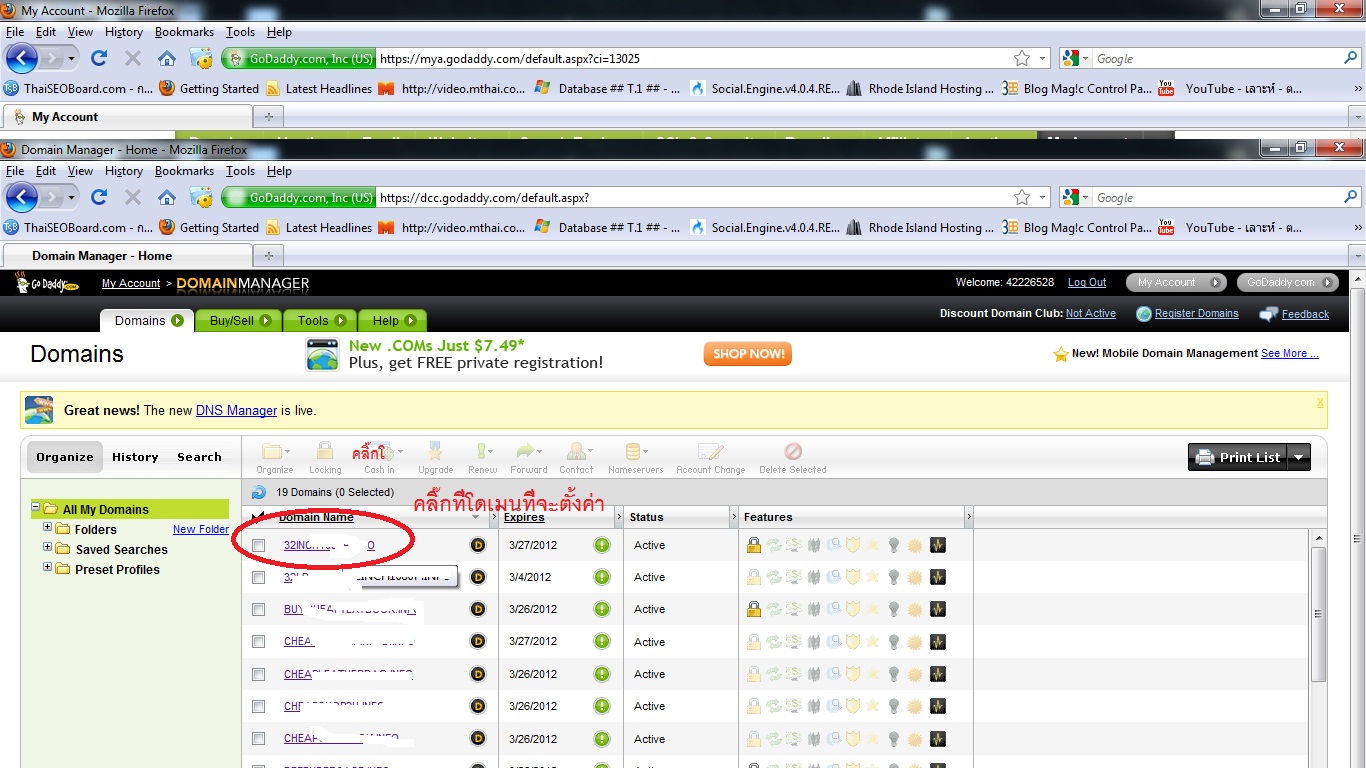Click the lock feature icon in the 3/27/2012 first row
This screenshot has width=1366, height=768.
[x=754, y=545]
